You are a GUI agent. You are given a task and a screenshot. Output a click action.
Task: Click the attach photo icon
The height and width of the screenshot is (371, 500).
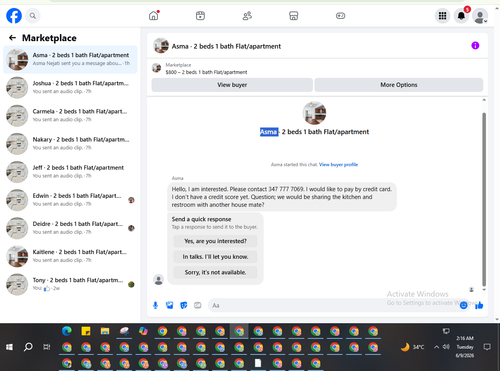(170, 305)
